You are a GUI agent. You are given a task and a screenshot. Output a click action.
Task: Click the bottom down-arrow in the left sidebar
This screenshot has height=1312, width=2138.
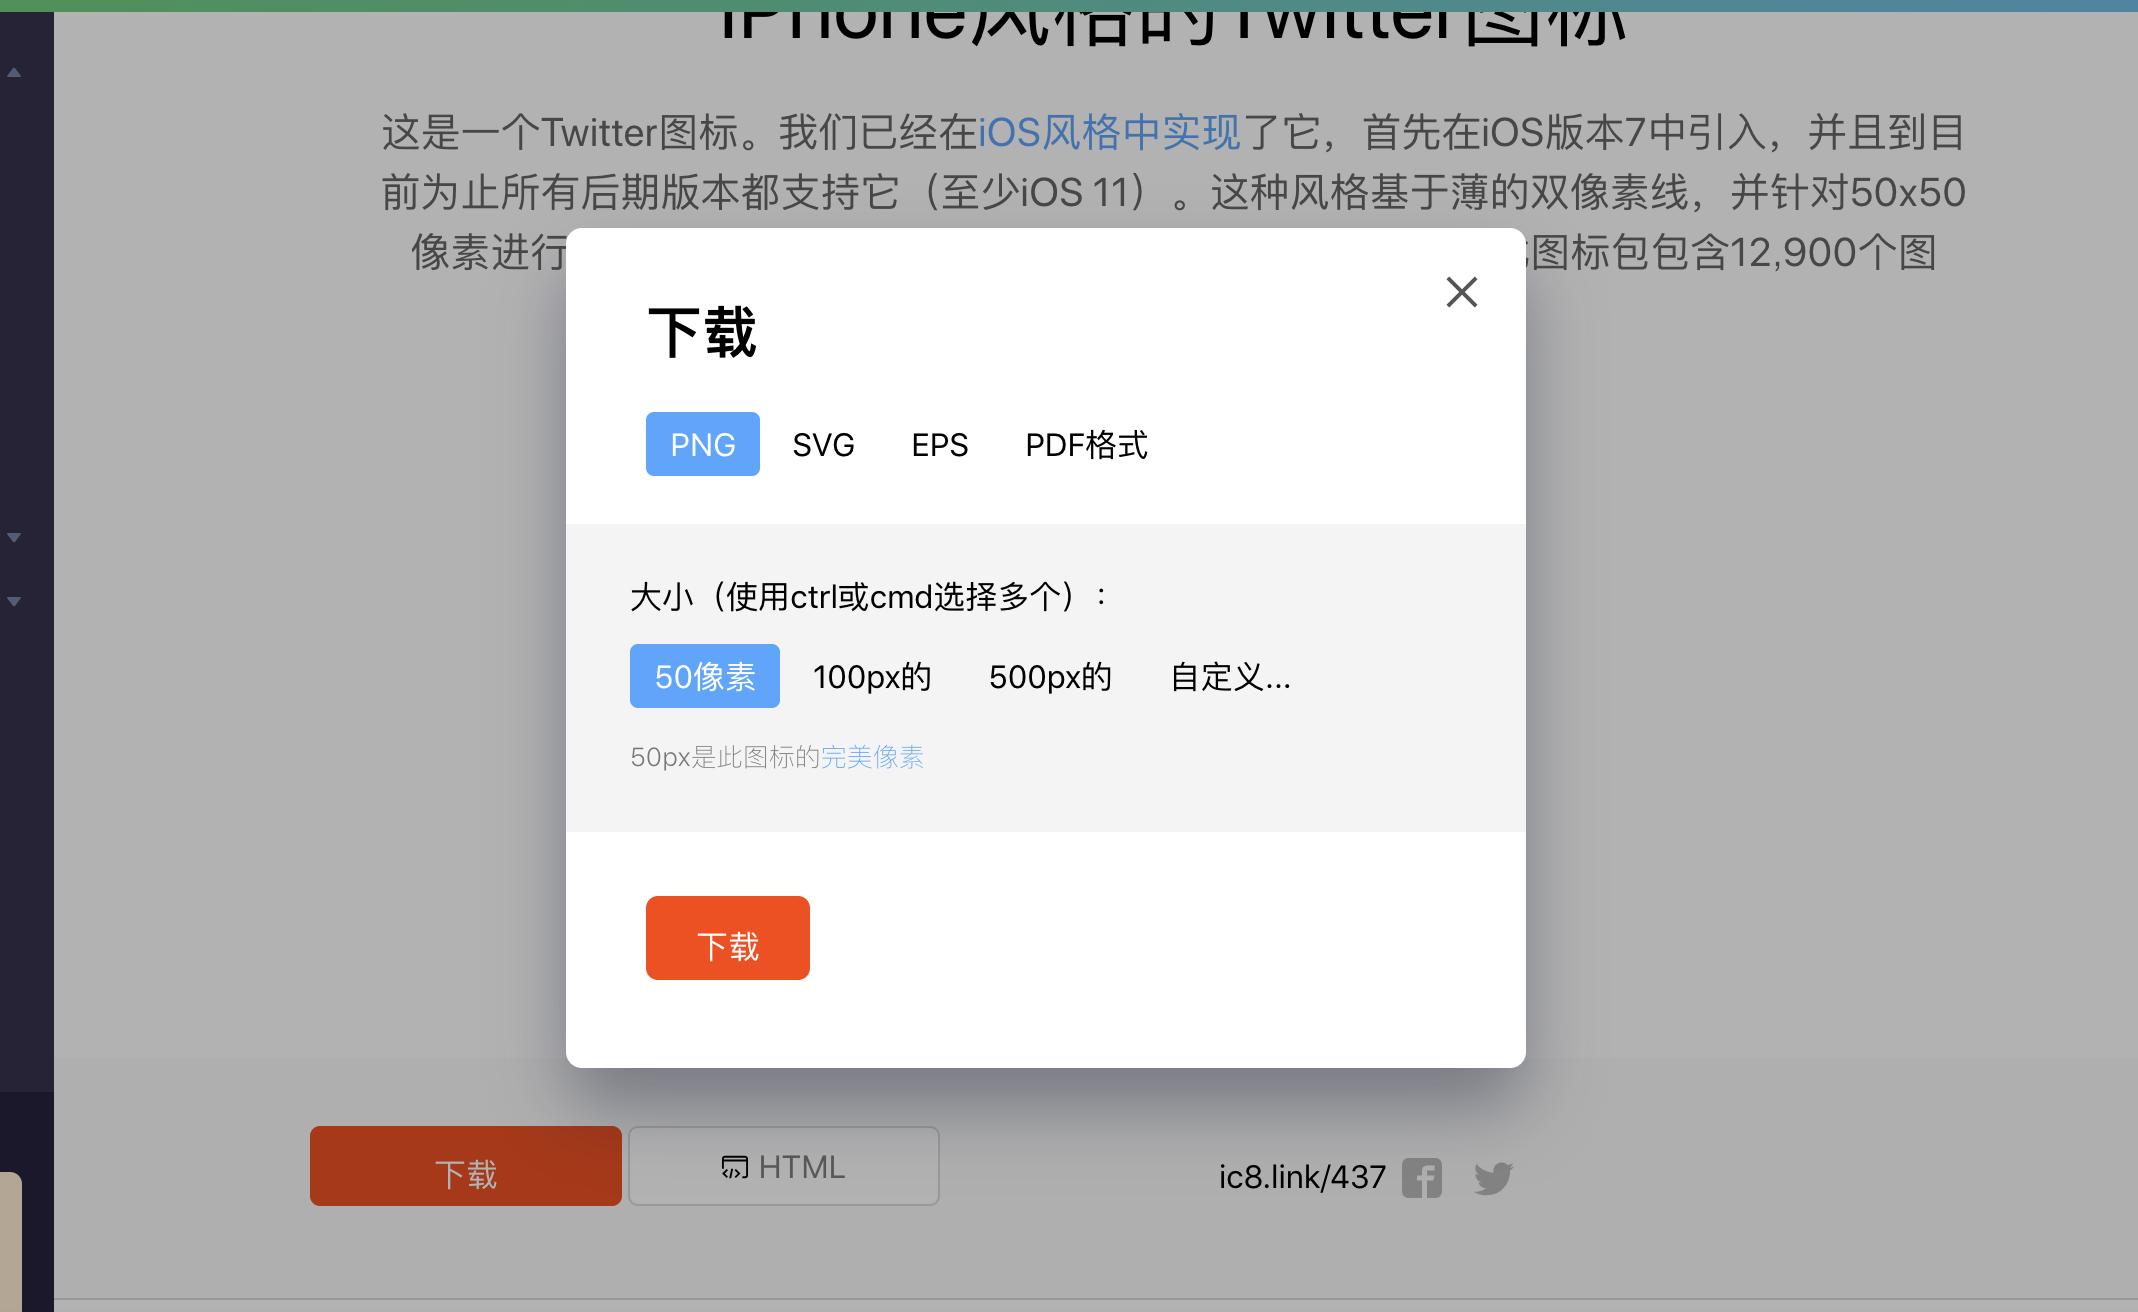point(14,601)
